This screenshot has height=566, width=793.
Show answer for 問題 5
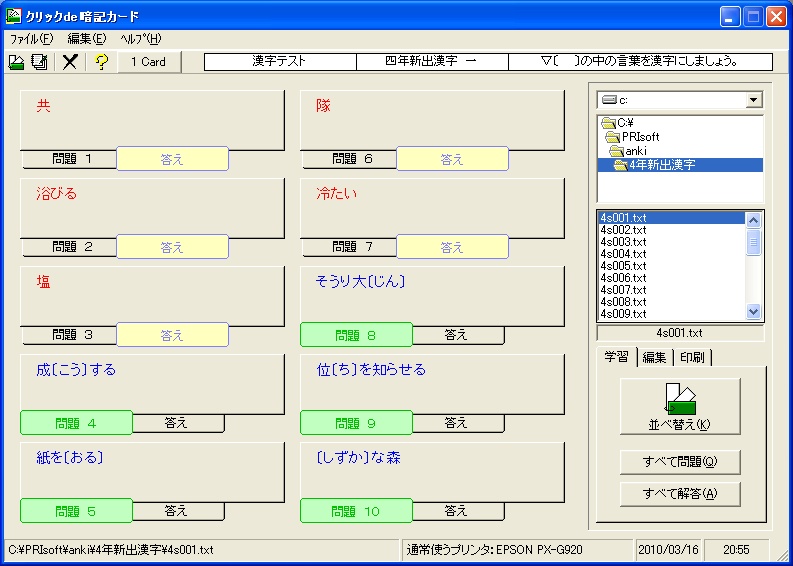pos(178,510)
